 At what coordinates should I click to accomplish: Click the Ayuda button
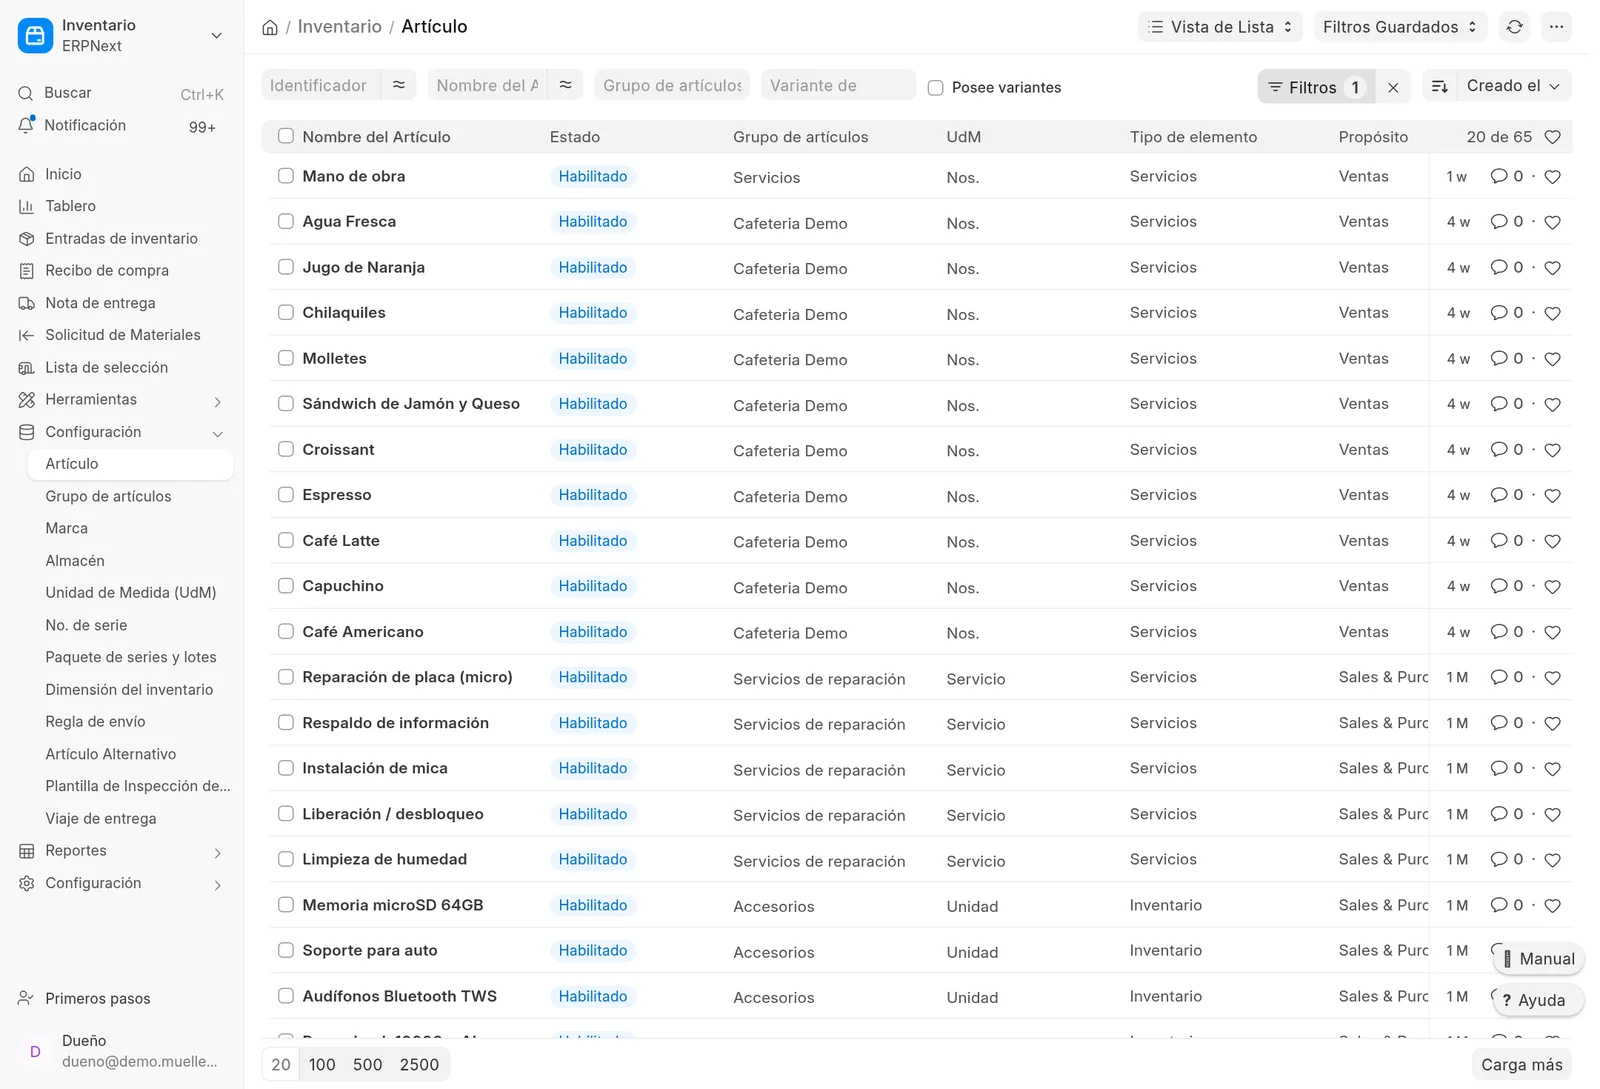point(1538,1000)
